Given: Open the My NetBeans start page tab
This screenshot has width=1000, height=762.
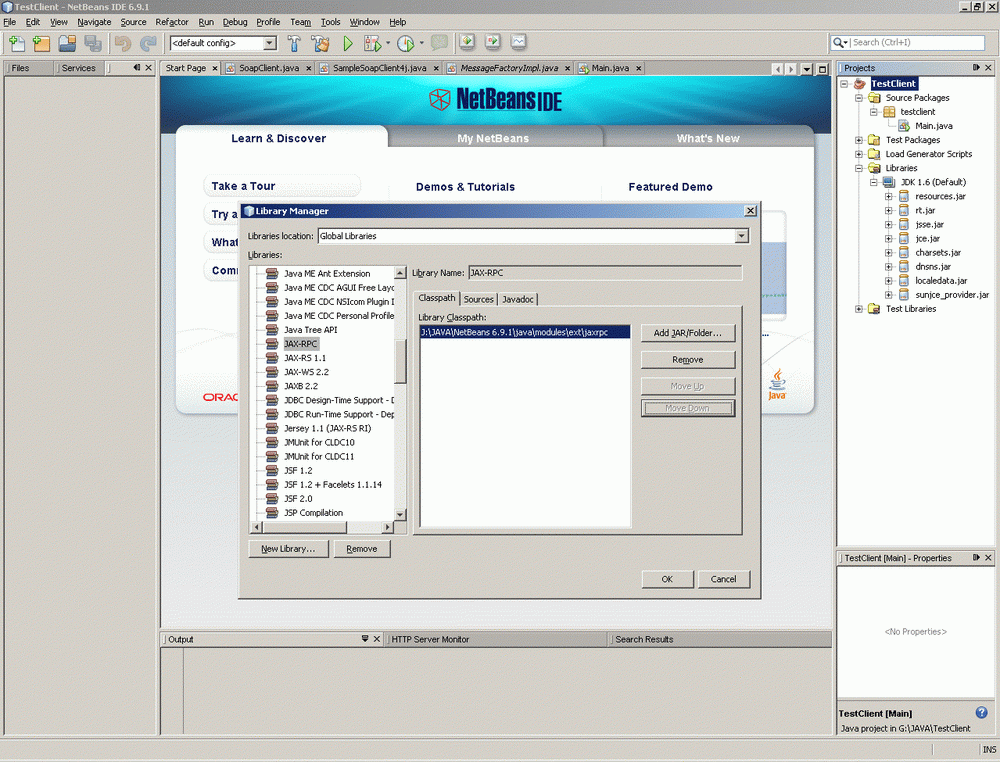Looking at the screenshot, I should (x=493, y=138).
